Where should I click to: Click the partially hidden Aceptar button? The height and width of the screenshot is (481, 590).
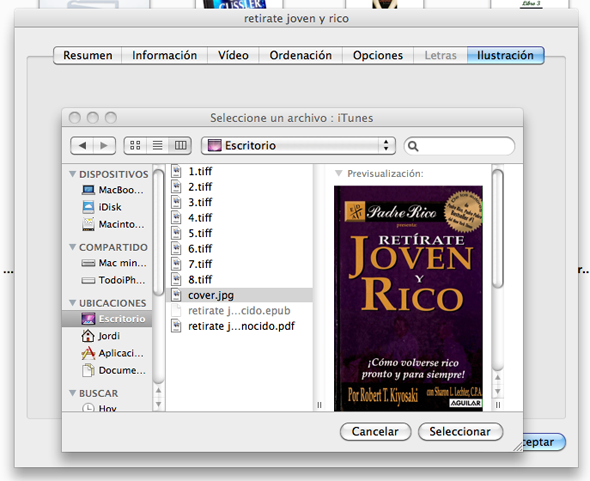pyautogui.click(x=544, y=442)
